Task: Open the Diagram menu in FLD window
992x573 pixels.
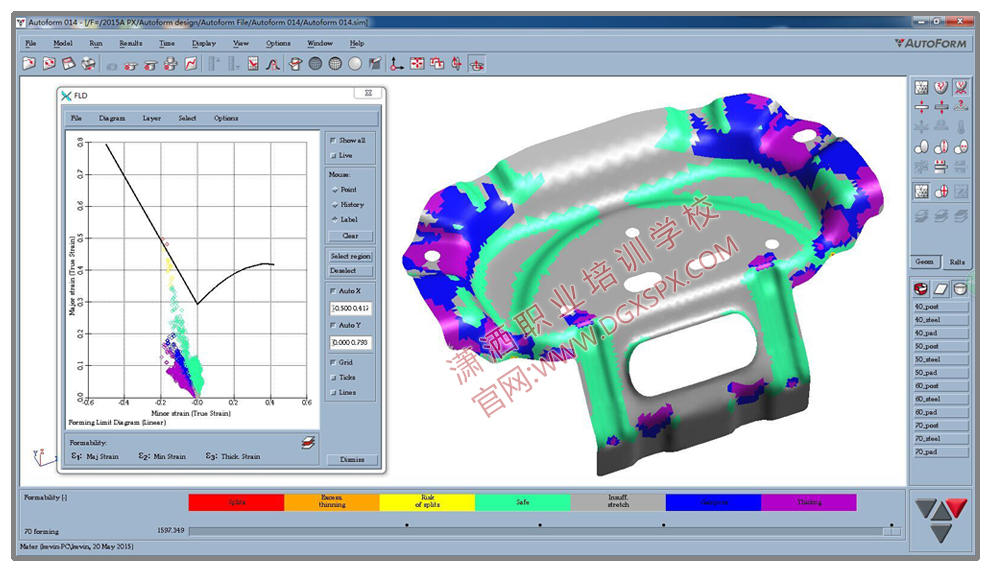Action: (112, 118)
